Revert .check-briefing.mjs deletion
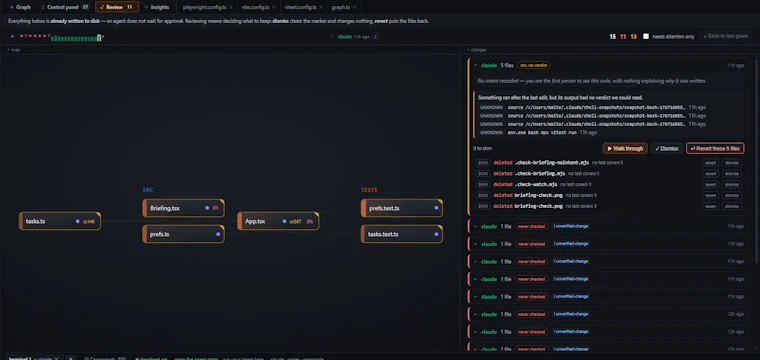Viewport: 760px width, 360px height. pyautogui.click(x=710, y=173)
